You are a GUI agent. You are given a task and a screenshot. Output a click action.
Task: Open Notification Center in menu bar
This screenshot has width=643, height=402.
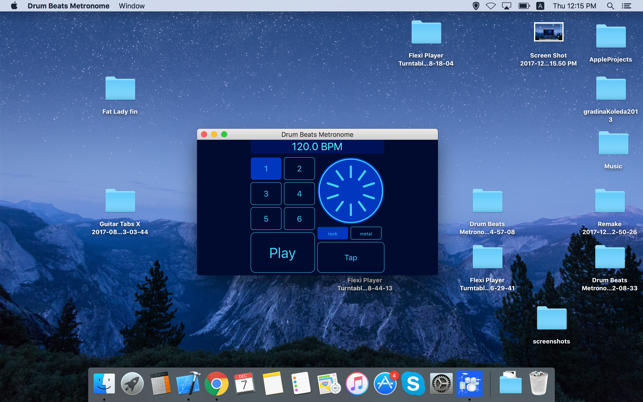[626, 6]
